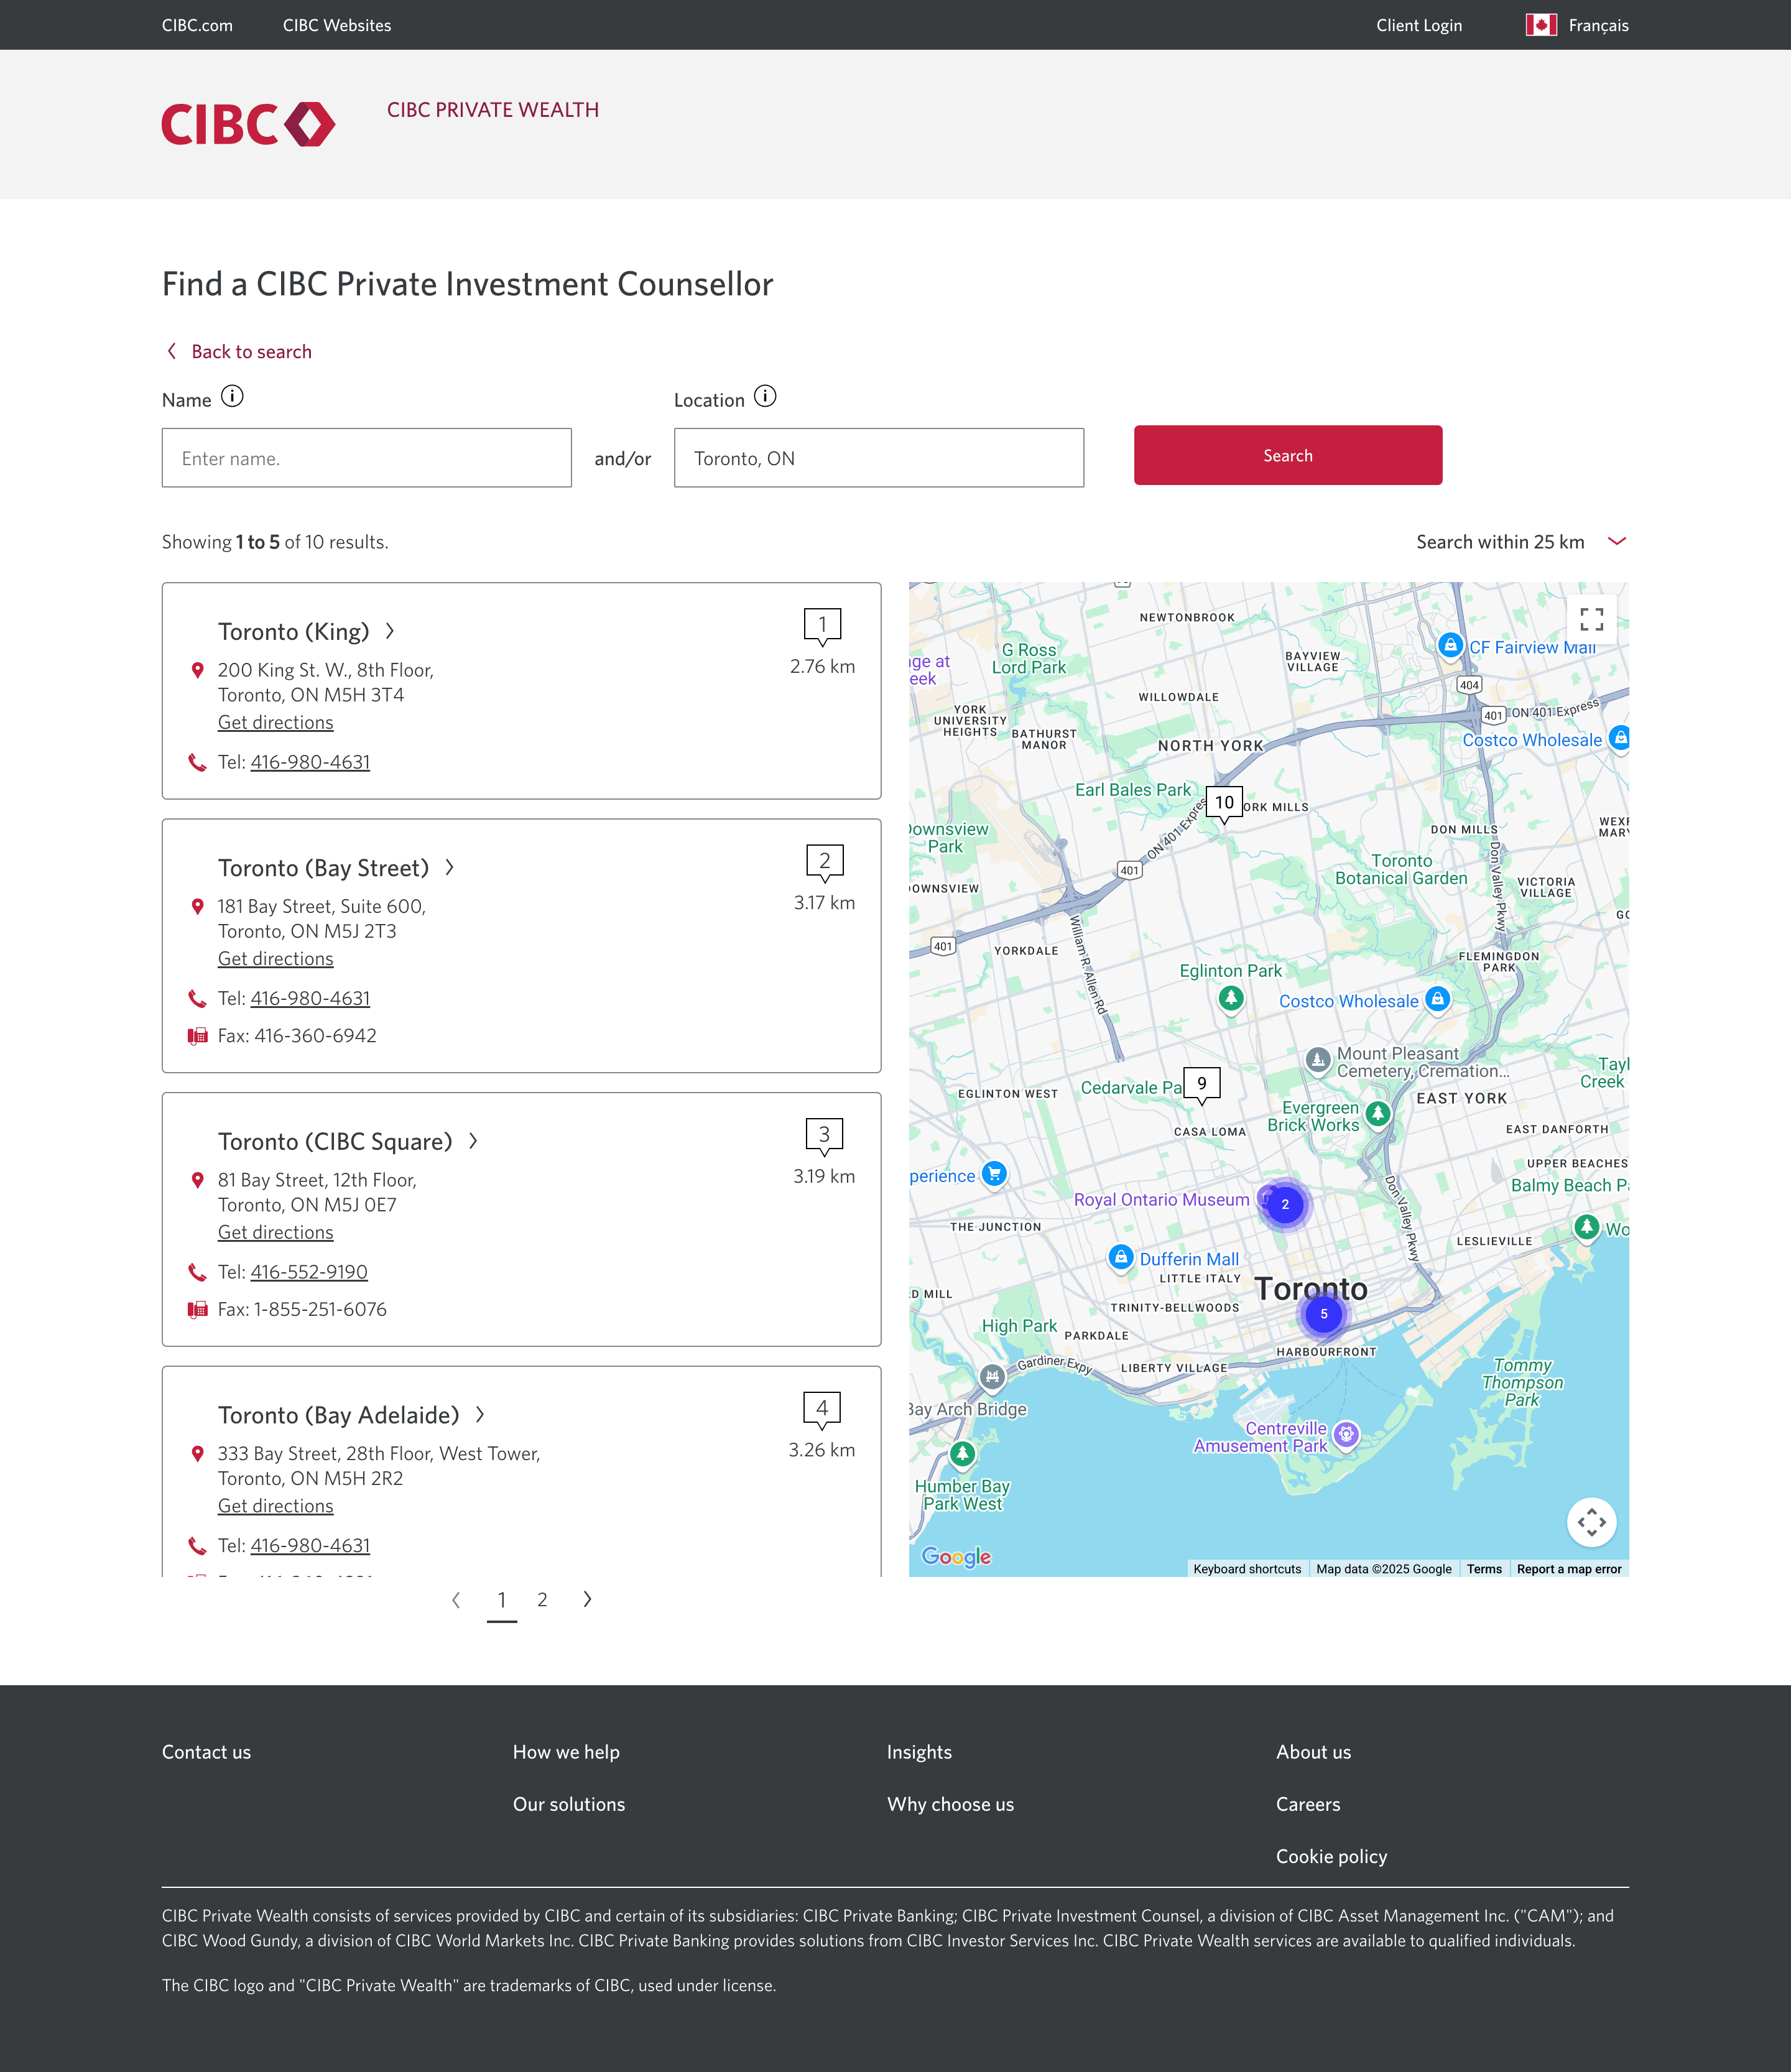Click the Location info icon
The height and width of the screenshot is (2072, 1791).
tap(765, 397)
